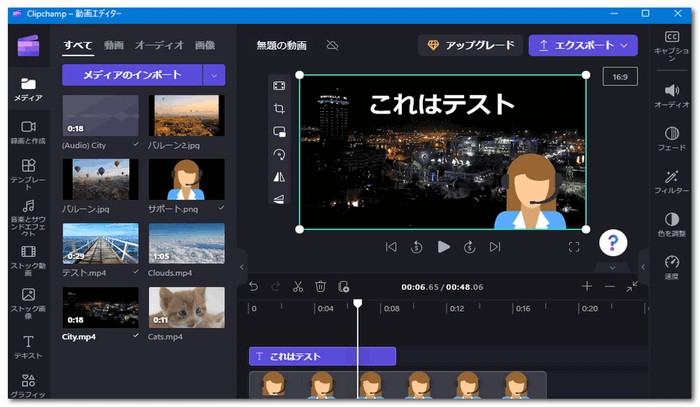Switch to the 画像 media tab
700x407 pixels.
click(x=204, y=45)
